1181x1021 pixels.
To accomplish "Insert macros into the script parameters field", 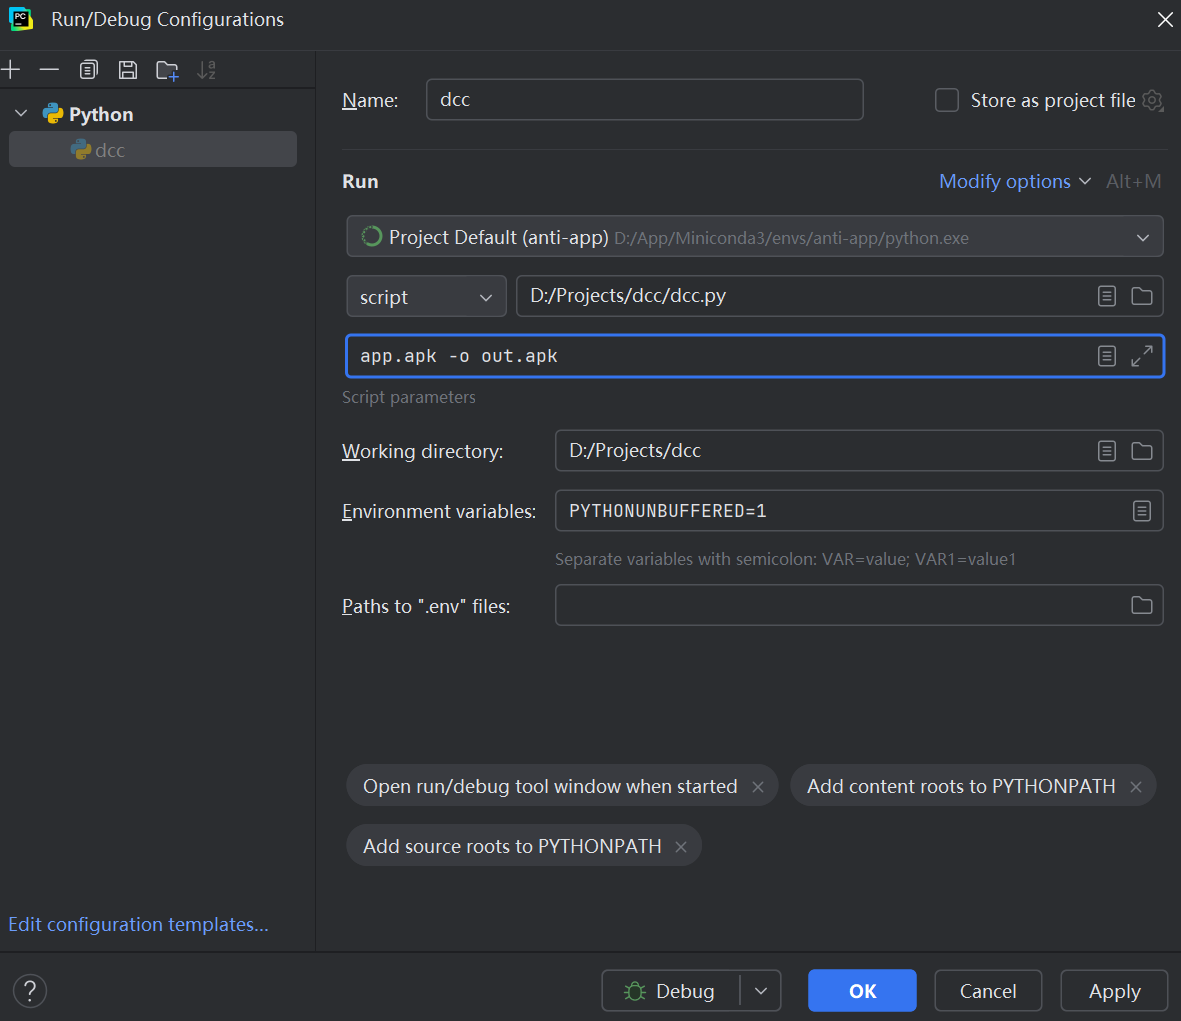I will pyautogui.click(x=1106, y=356).
